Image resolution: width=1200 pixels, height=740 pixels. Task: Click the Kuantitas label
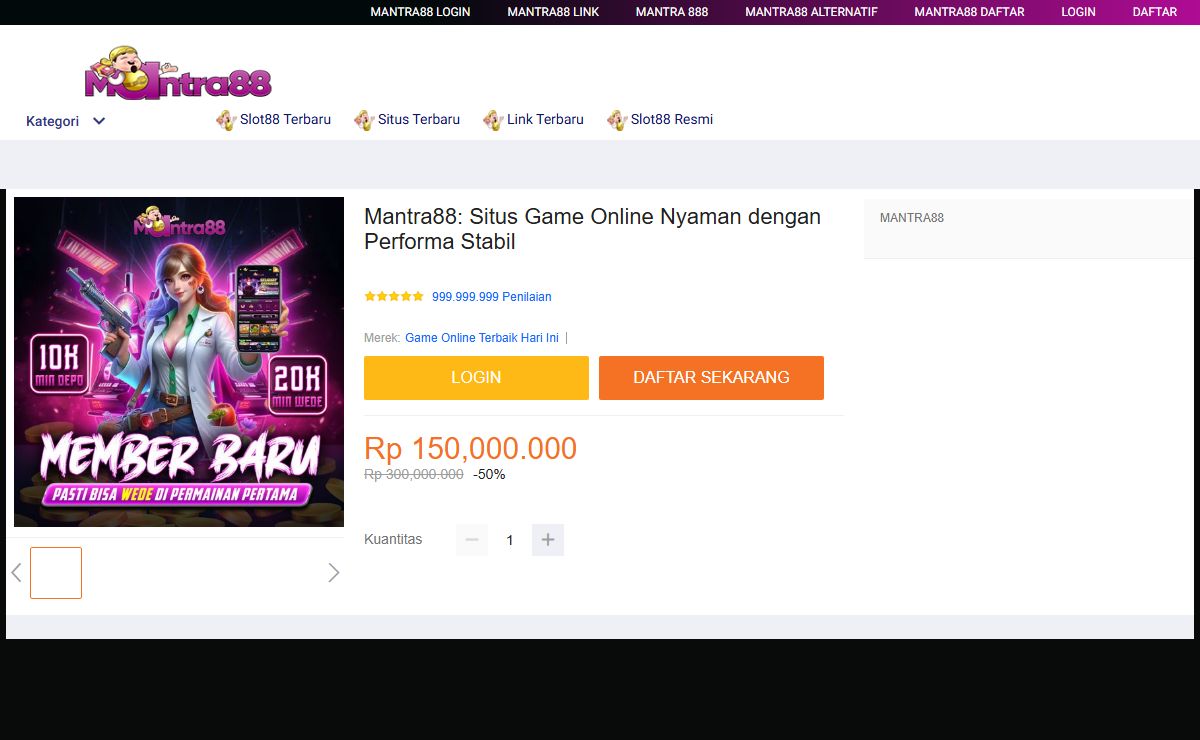(393, 539)
